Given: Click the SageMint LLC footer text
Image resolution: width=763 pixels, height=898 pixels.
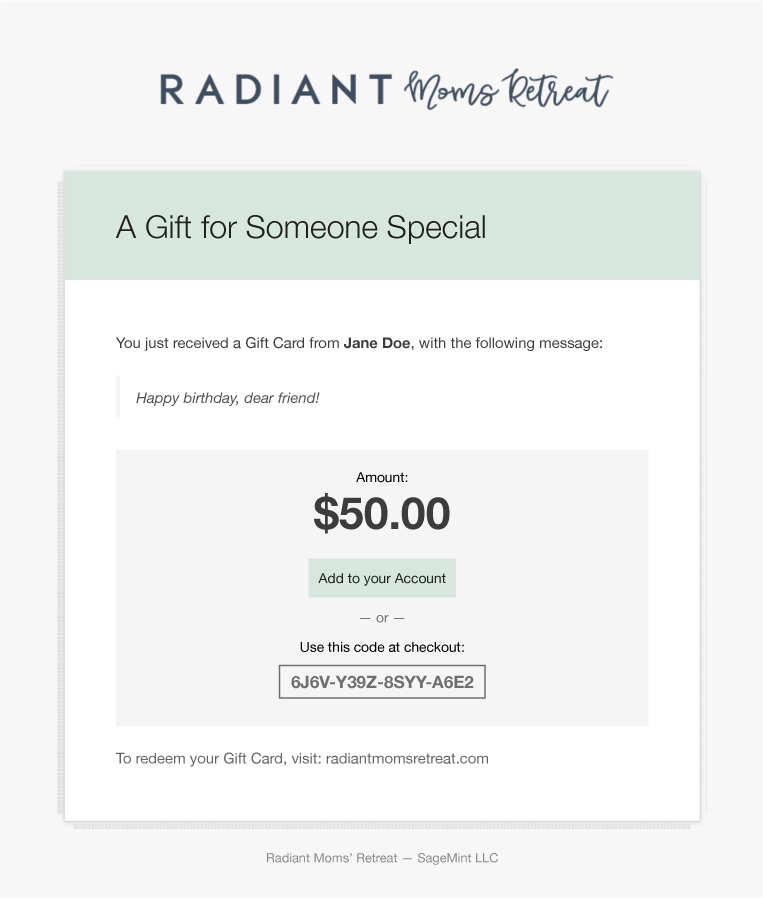Looking at the screenshot, I should (x=457, y=858).
